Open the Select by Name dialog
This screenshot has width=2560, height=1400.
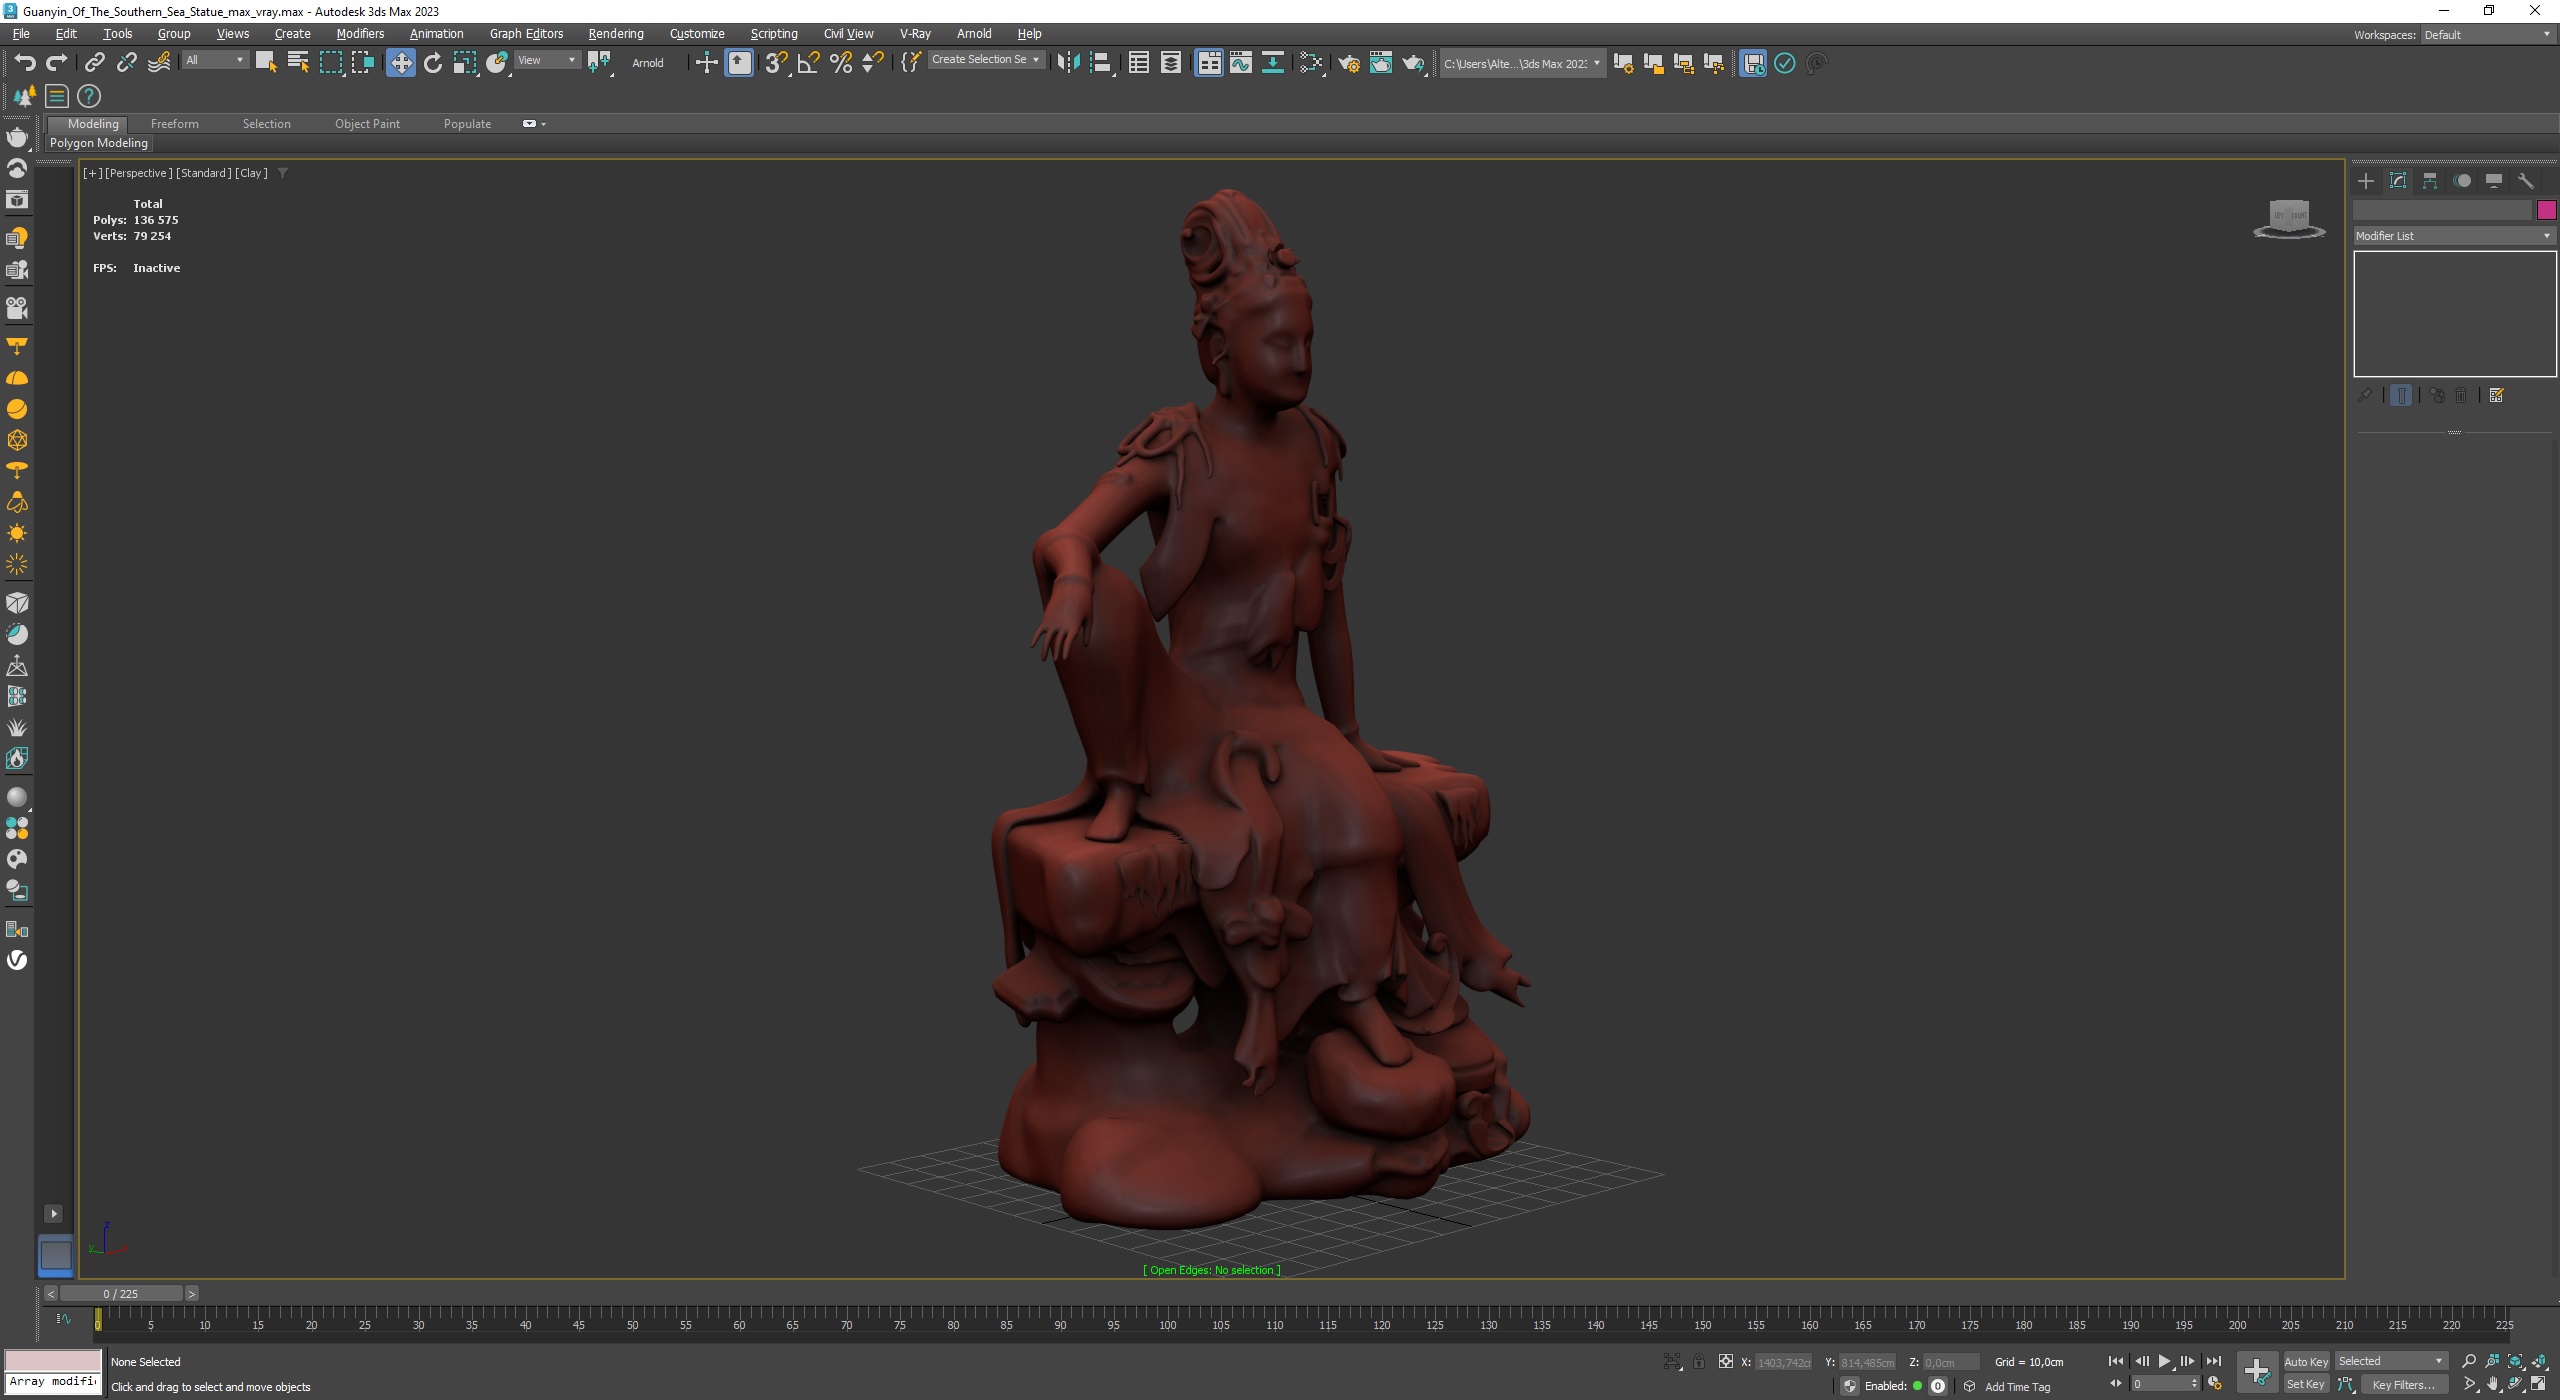(x=298, y=63)
